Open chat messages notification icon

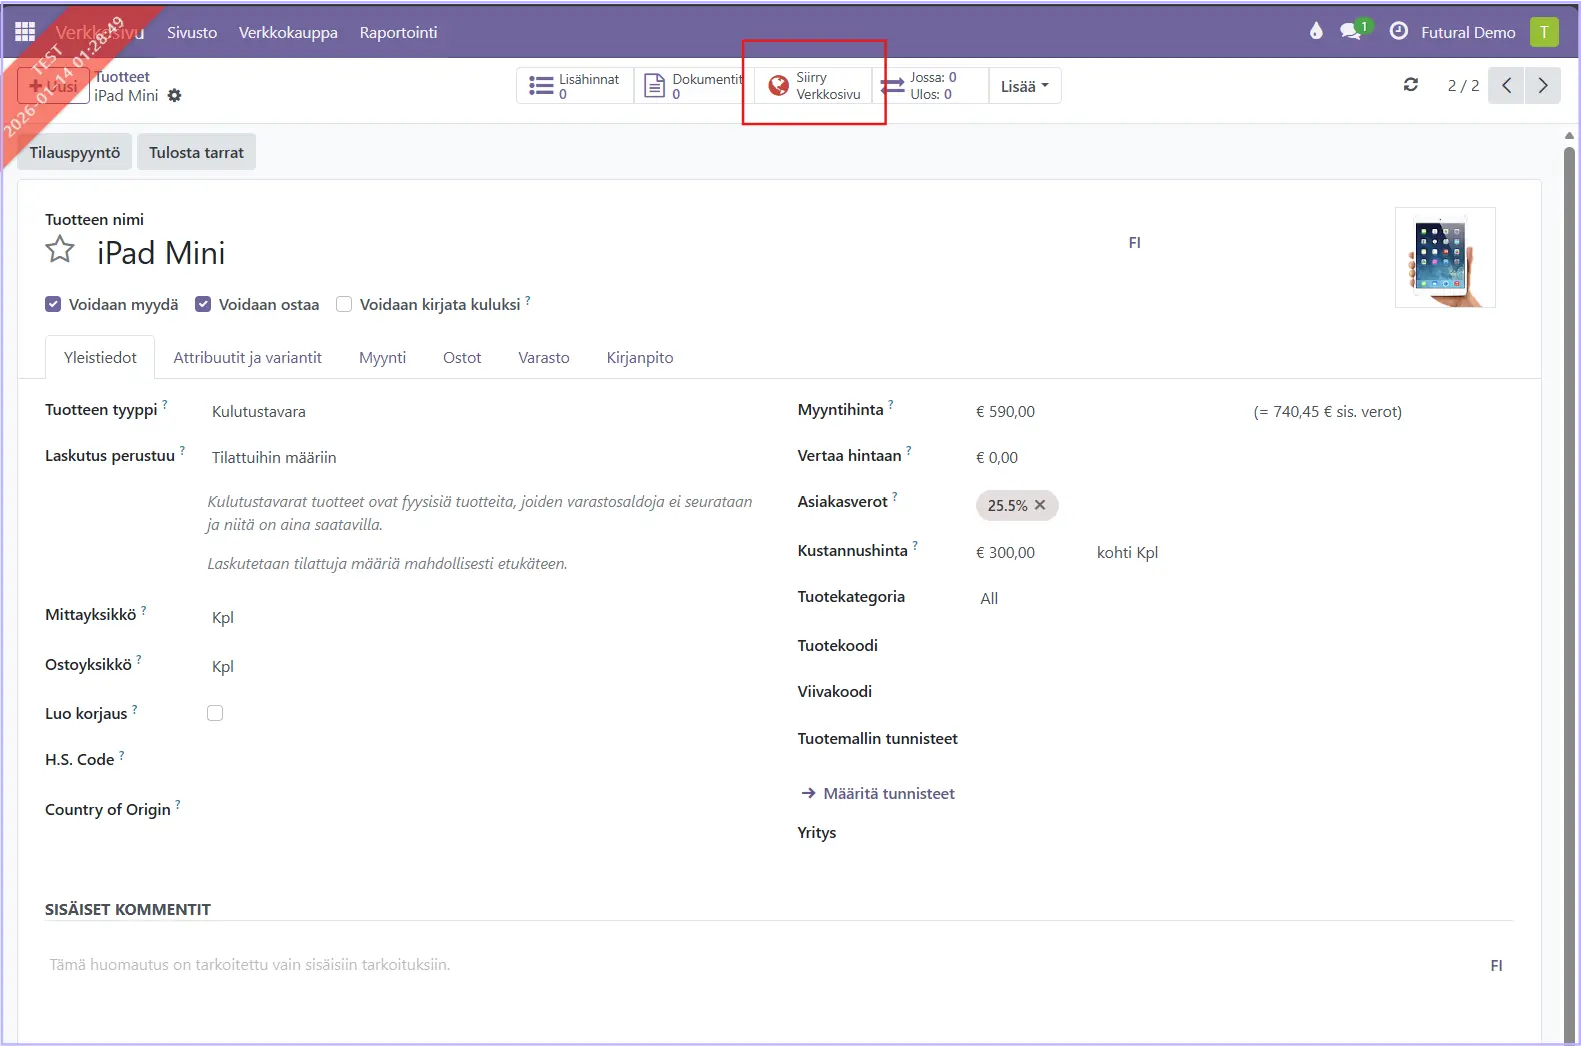coord(1352,31)
